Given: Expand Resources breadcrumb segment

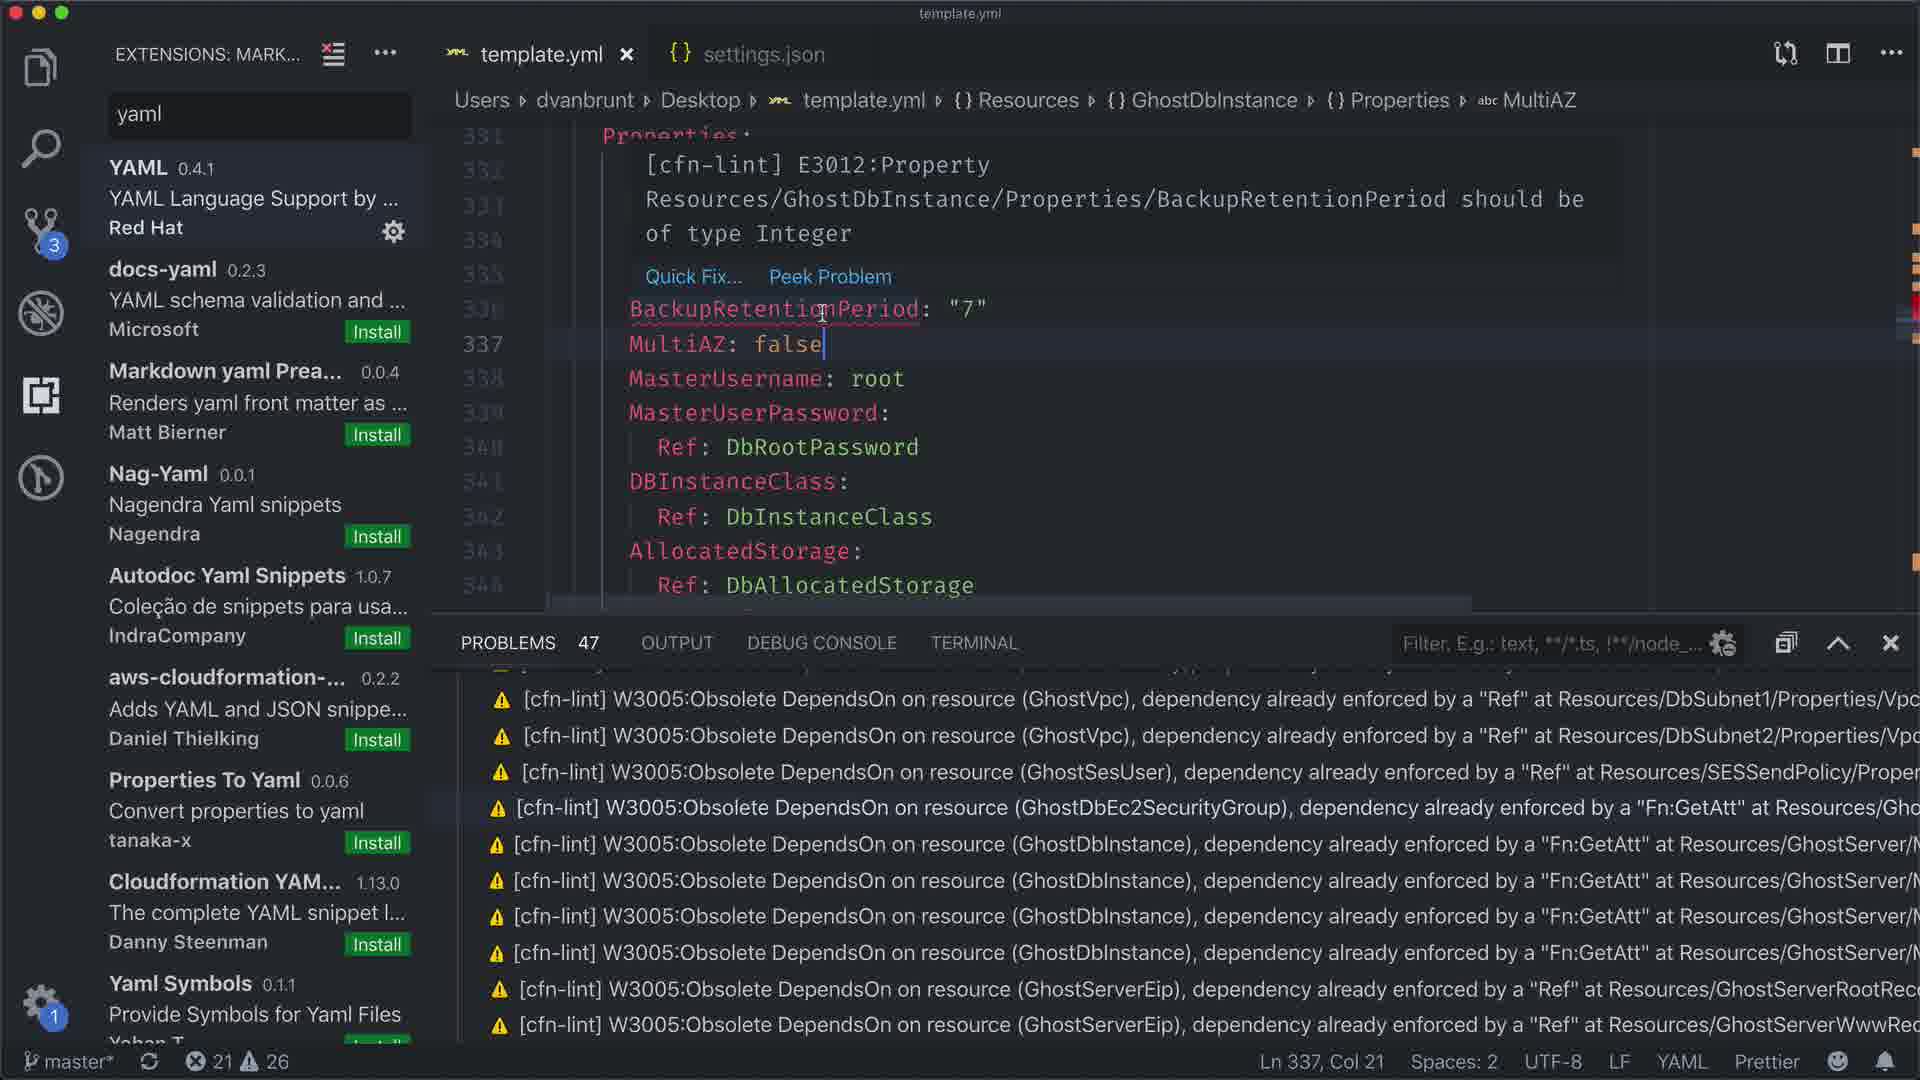Looking at the screenshot, I should (1027, 100).
